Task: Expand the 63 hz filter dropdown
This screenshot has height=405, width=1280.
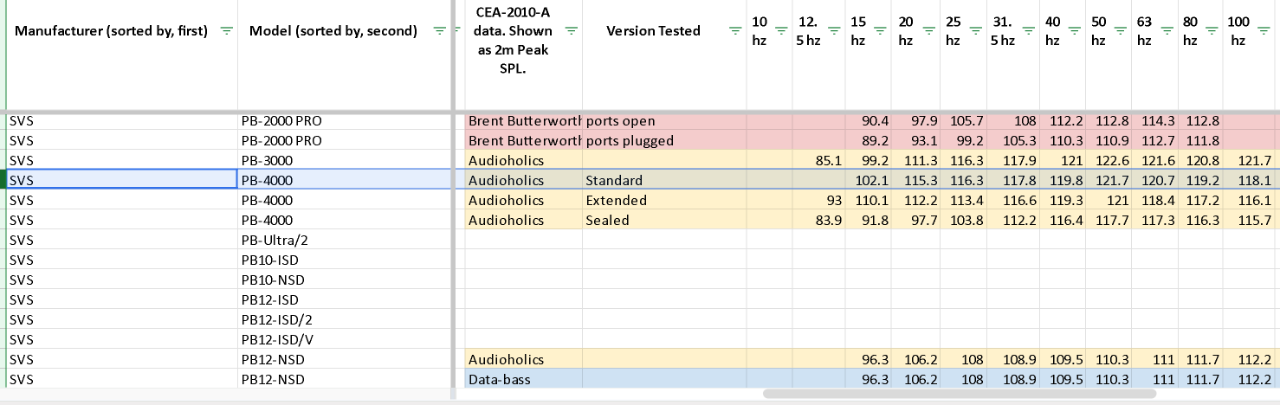Action: point(1166,31)
